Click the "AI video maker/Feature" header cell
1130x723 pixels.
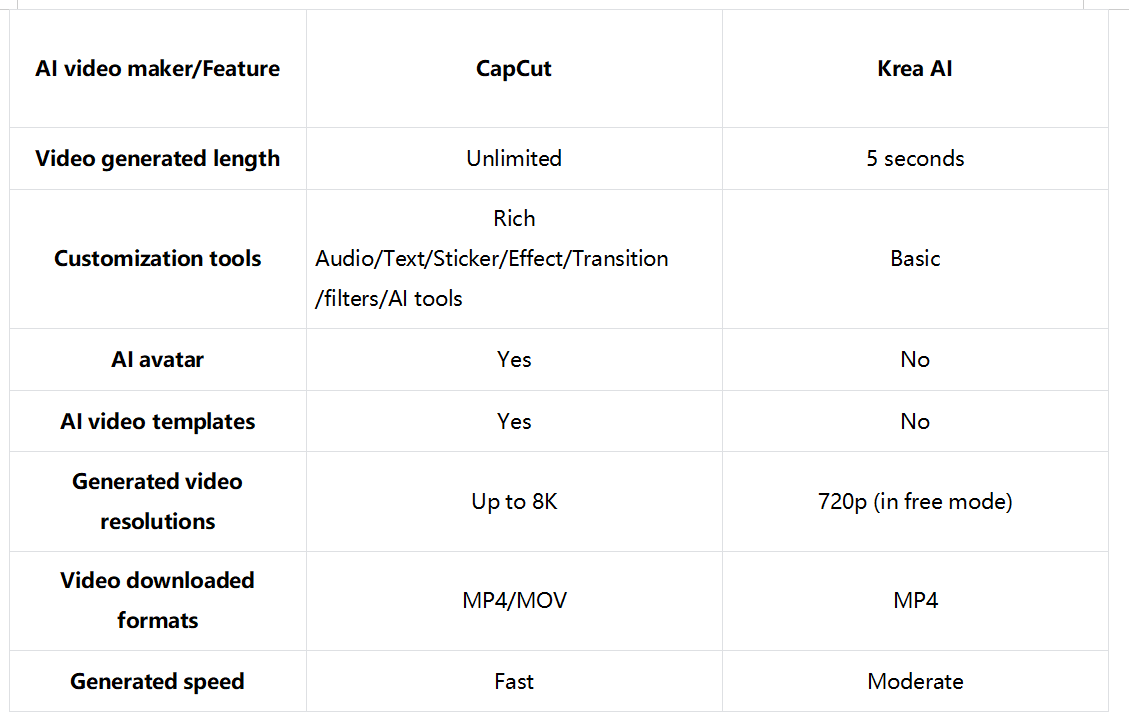(158, 69)
